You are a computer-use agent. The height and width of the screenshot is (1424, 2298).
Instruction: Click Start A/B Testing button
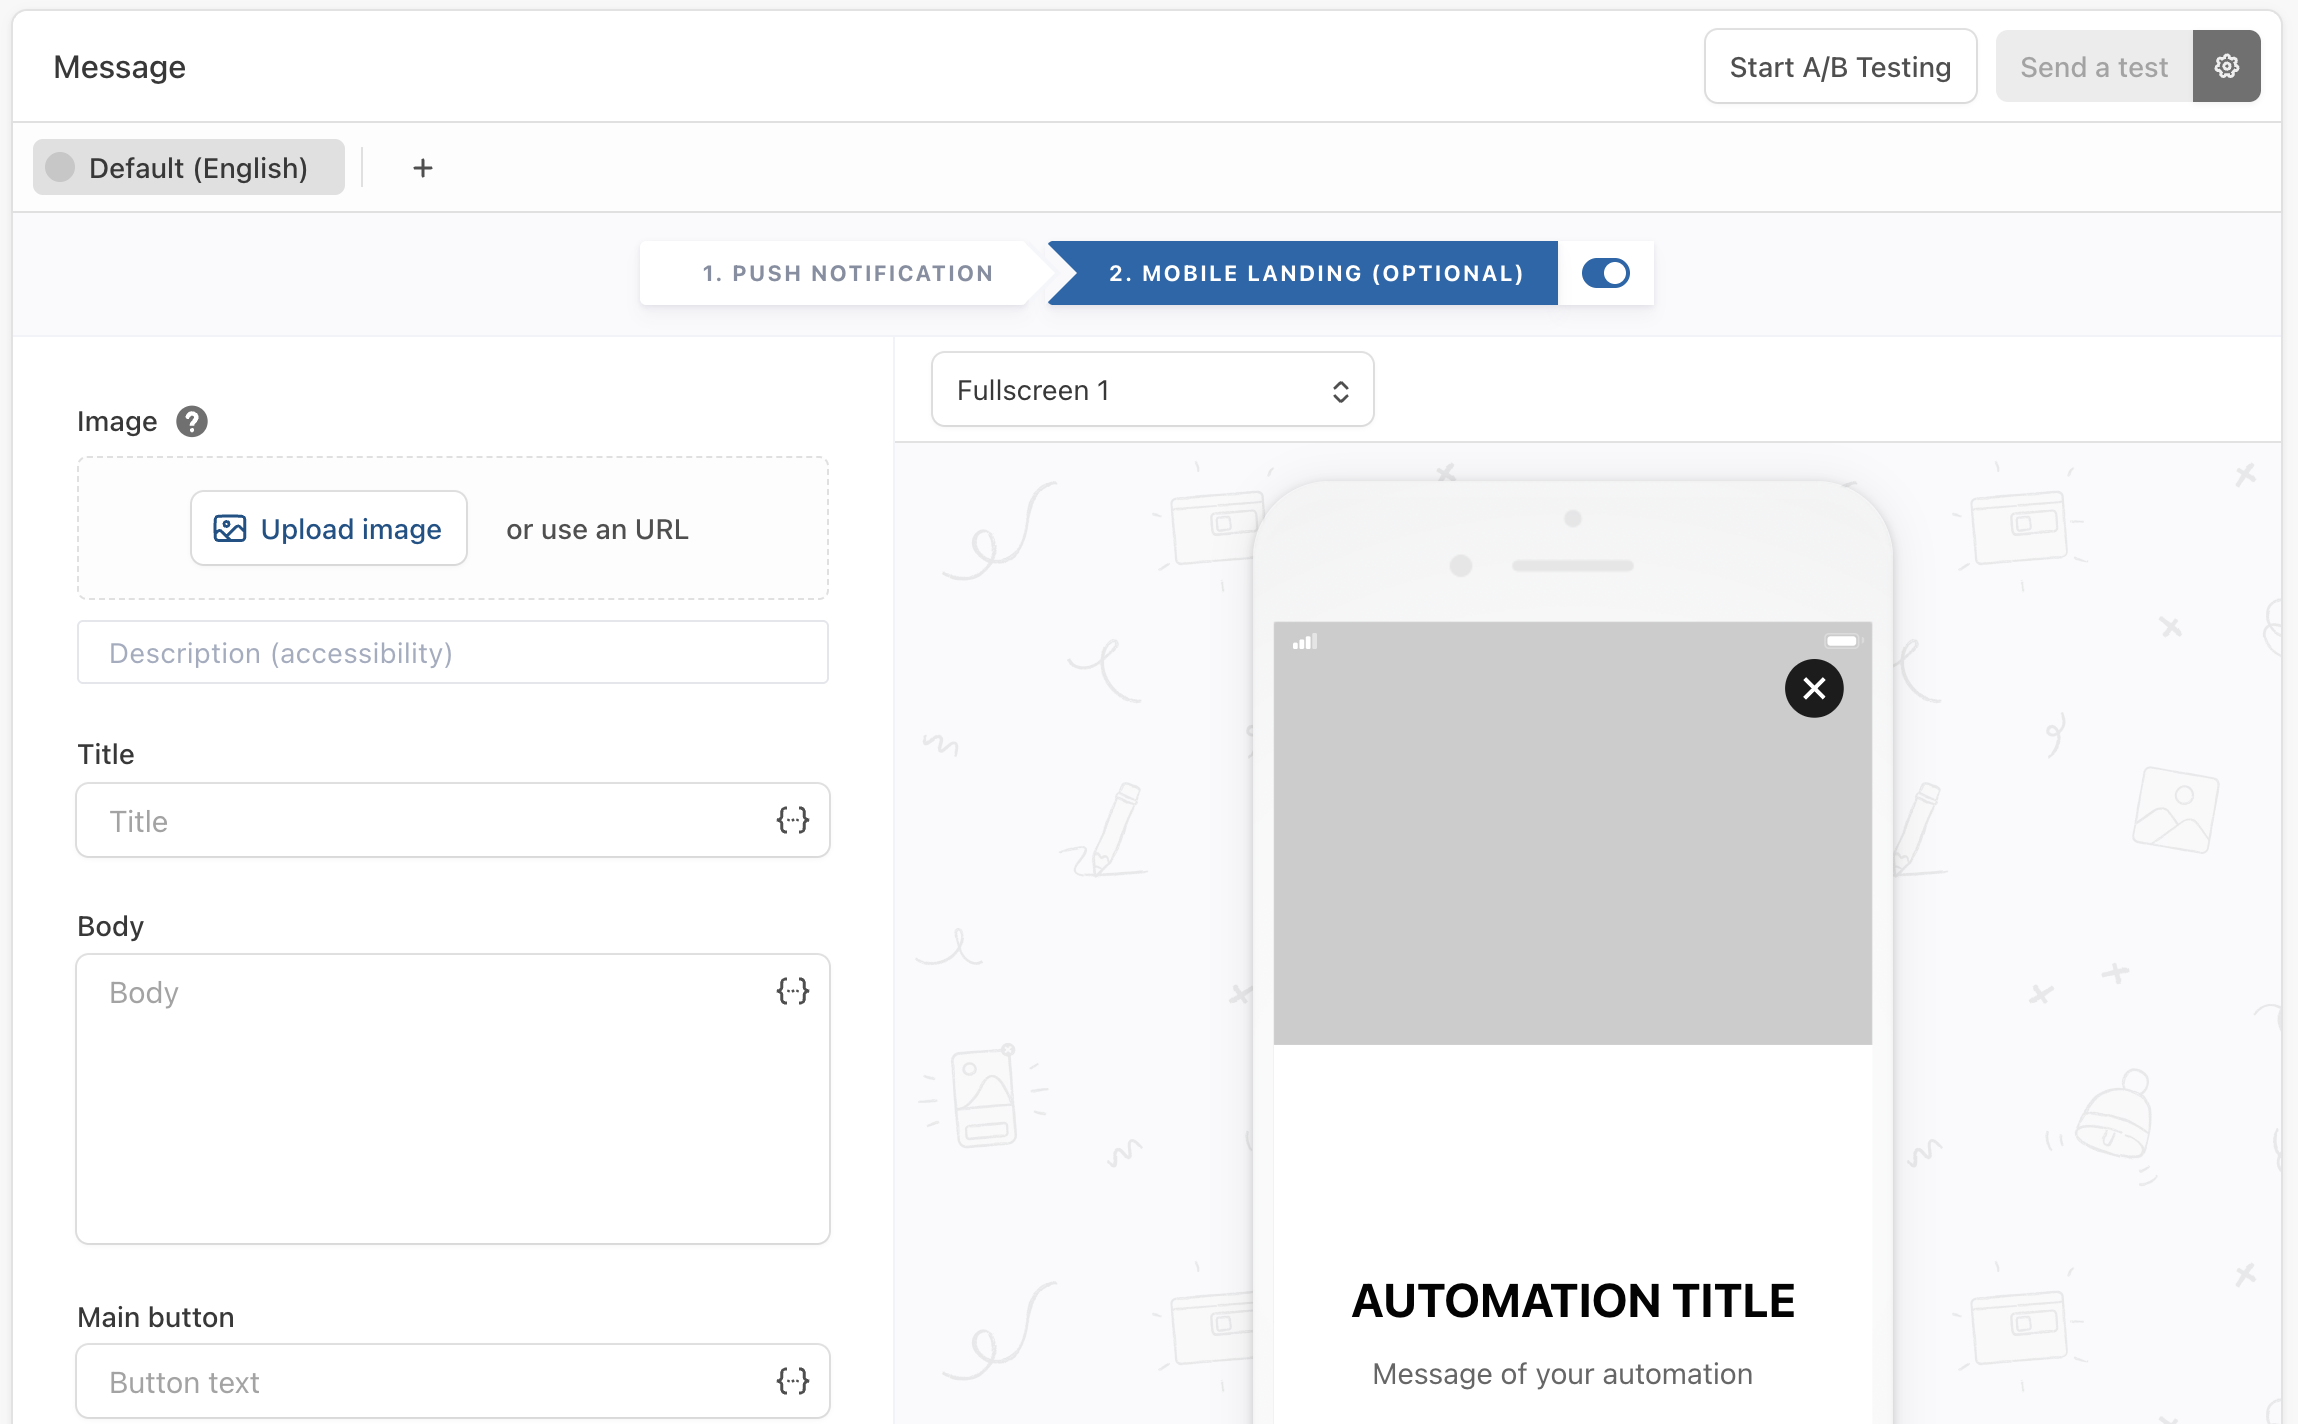(x=1839, y=67)
